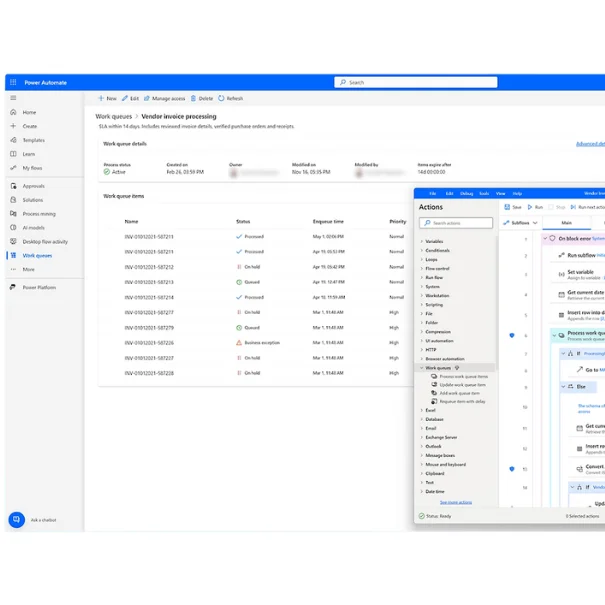The height and width of the screenshot is (605, 605).
Task: Click Process work queue items action icon
Action: 434,376
